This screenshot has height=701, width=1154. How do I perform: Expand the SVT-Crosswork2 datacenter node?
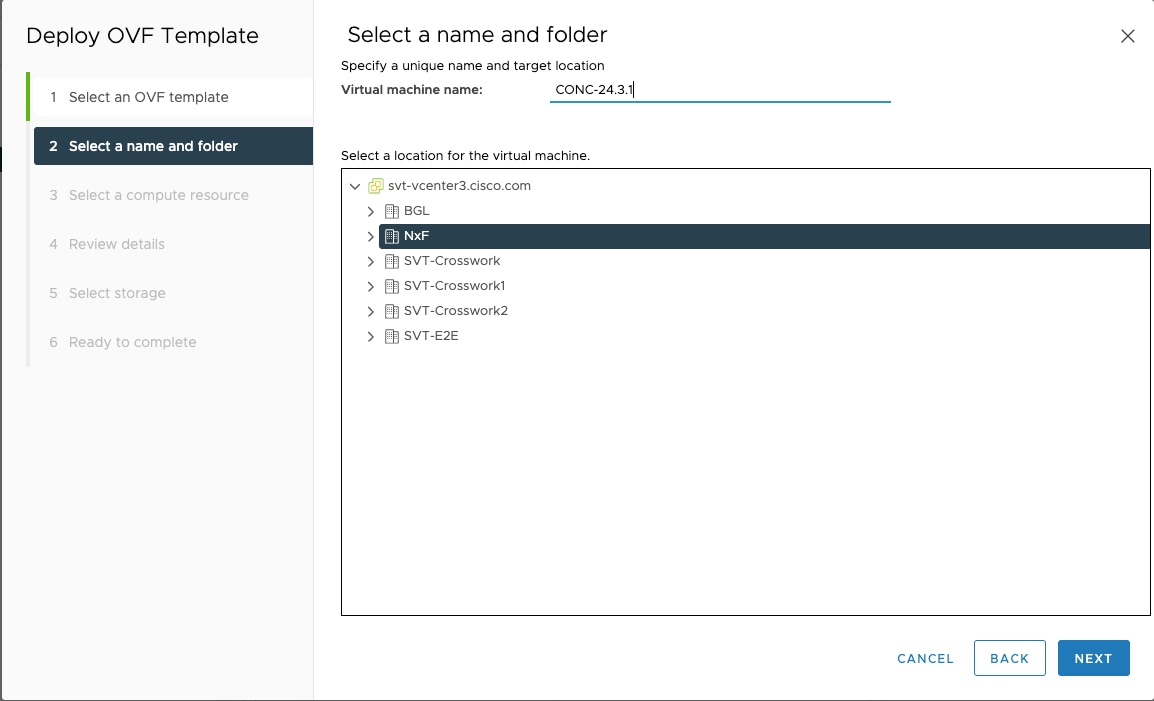click(x=371, y=311)
